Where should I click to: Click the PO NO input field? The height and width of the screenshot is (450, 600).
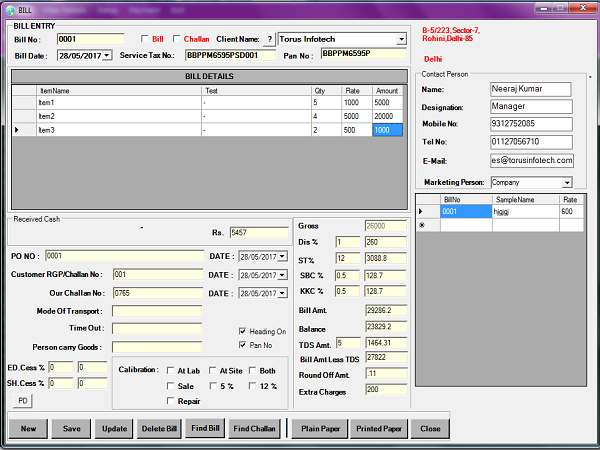click(124, 256)
